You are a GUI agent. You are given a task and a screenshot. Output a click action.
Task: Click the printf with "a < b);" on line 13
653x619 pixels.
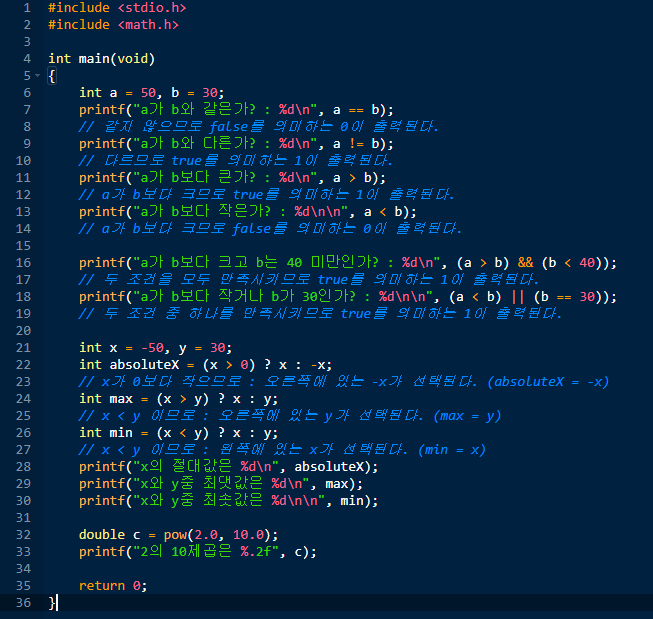(x=248, y=212)
